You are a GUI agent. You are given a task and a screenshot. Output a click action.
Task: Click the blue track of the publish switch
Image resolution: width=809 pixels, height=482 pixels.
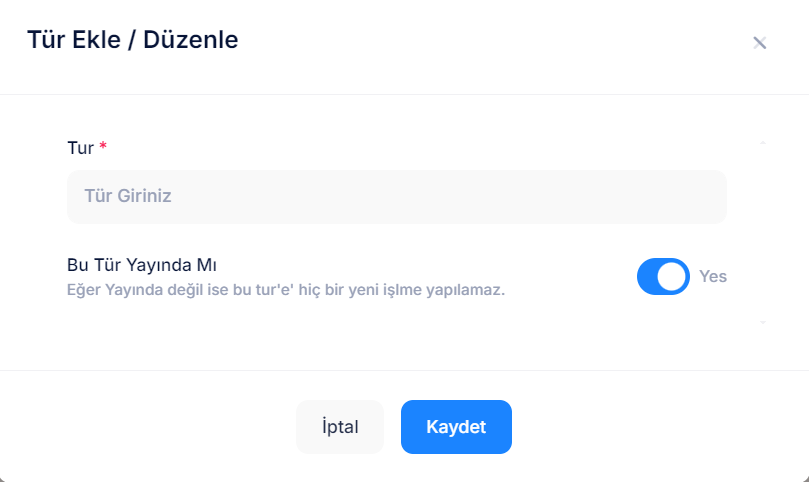pyautogui.click(x=648, y=277)
